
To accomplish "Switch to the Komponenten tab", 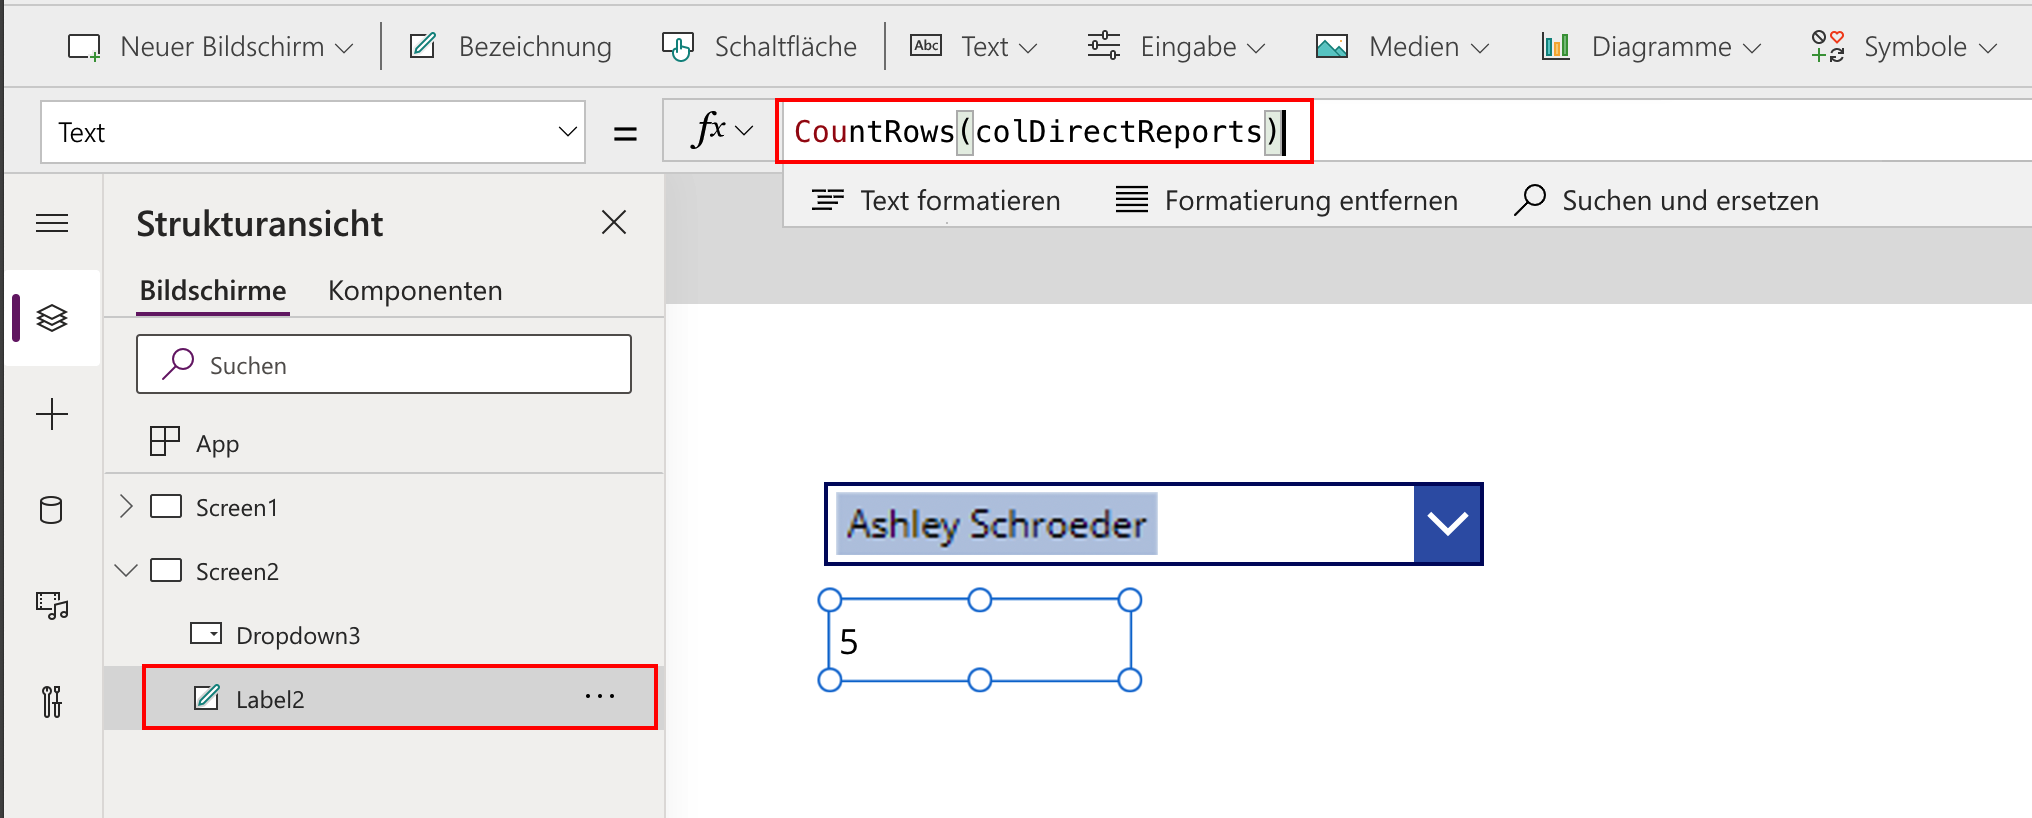I will coord(415,291).
